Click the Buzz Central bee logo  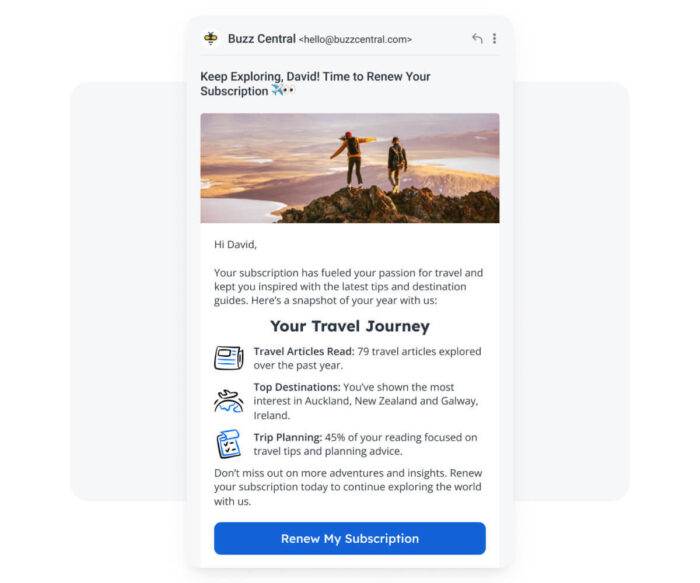211,38
